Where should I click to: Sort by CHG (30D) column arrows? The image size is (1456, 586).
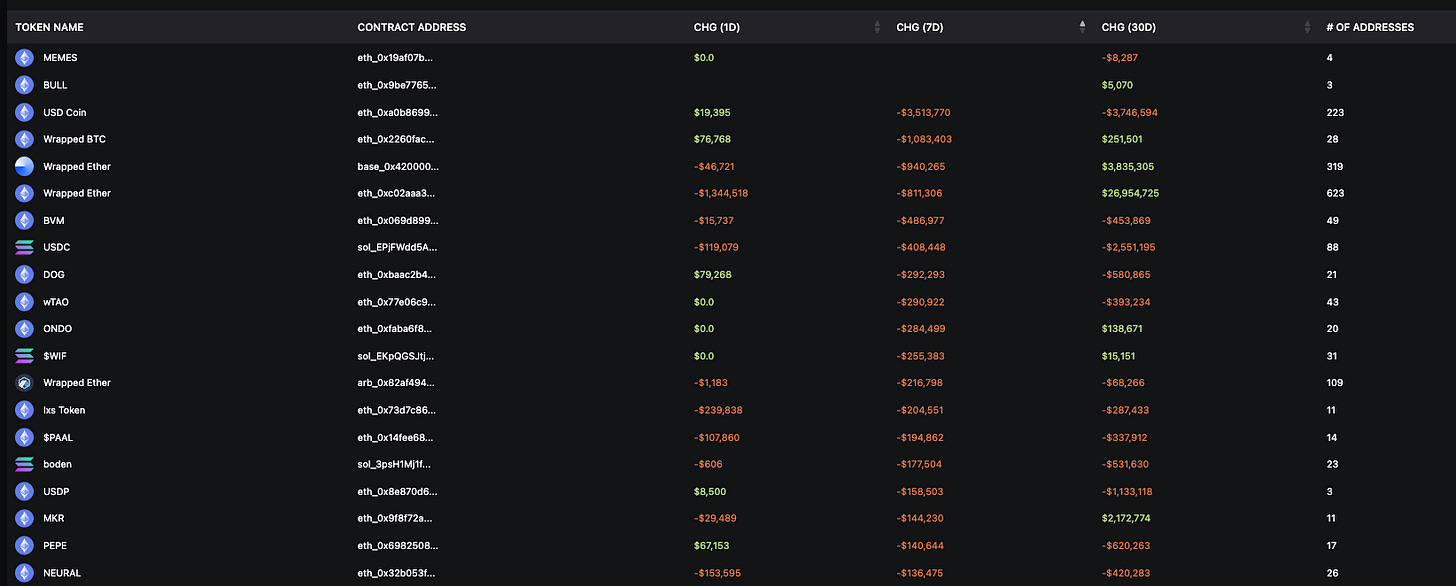click(1307, 27)
